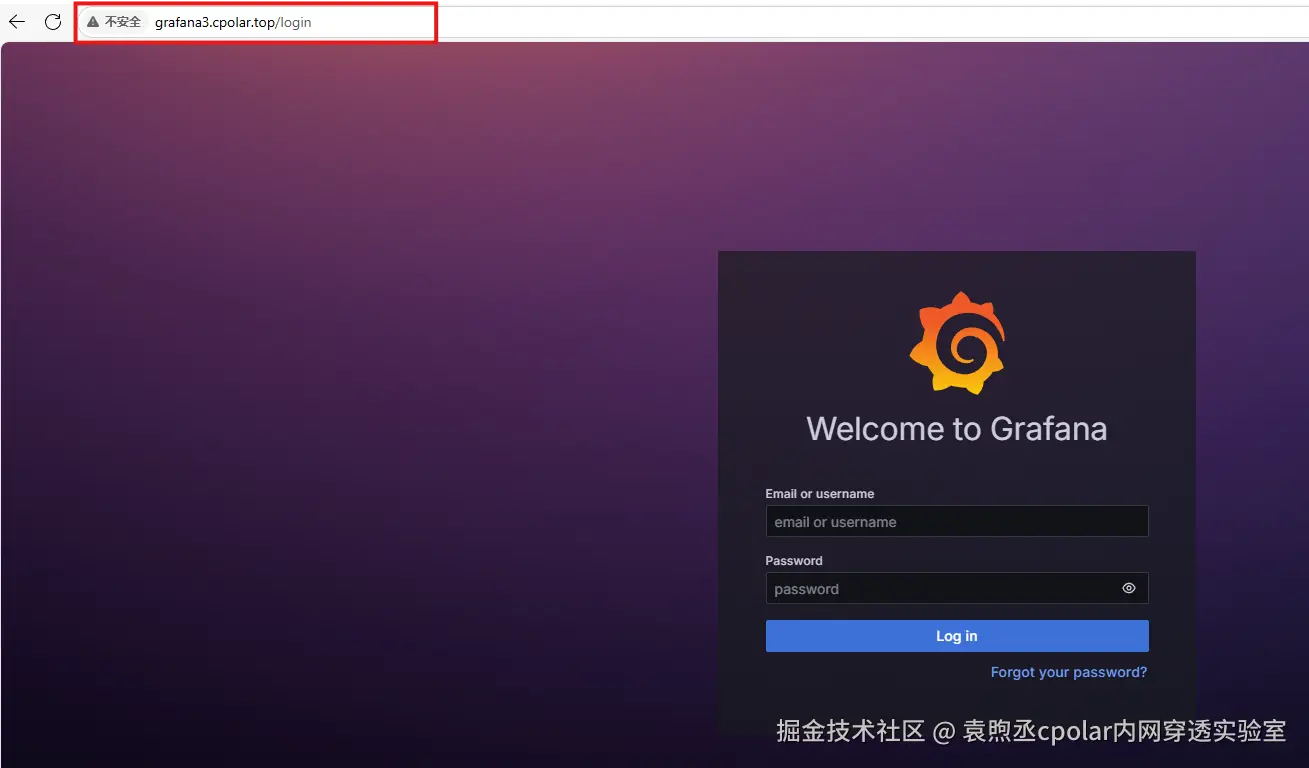Focus the email or username field
Screen dimensions: 1309x768
tap(957, 521)
